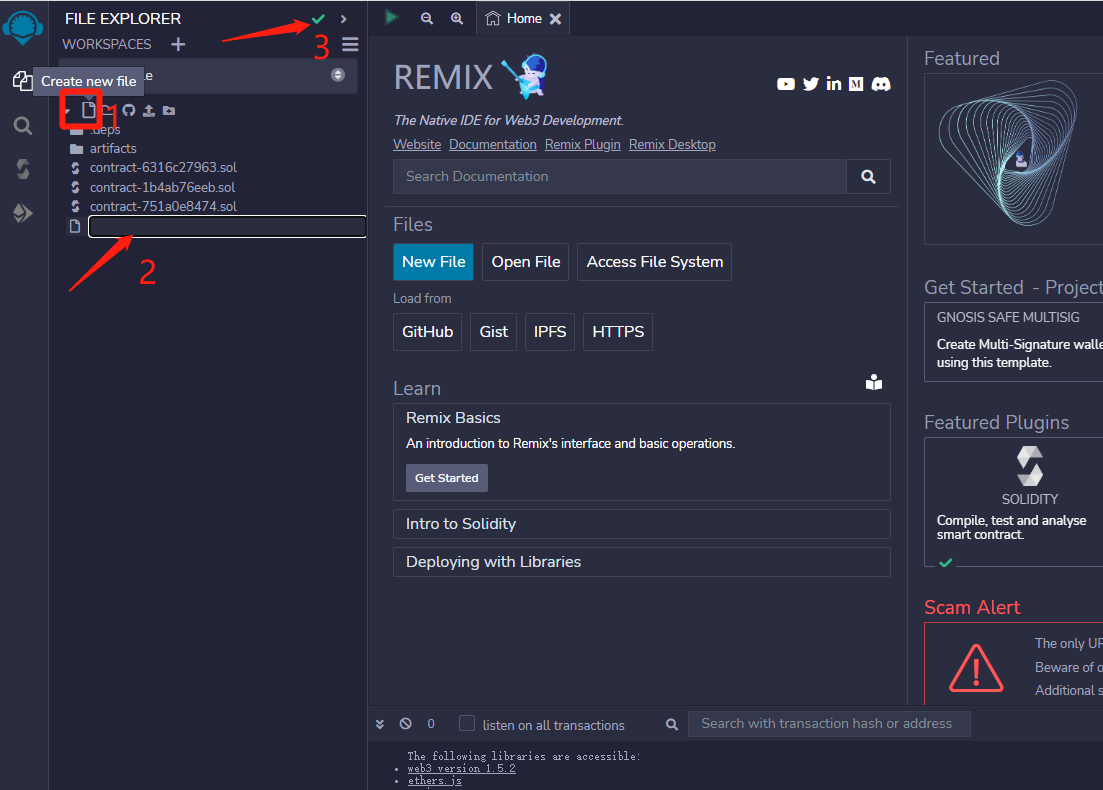Click the ethers.js library link
1103x790 pixels.
pyautogui.click(x=435, y=781)
